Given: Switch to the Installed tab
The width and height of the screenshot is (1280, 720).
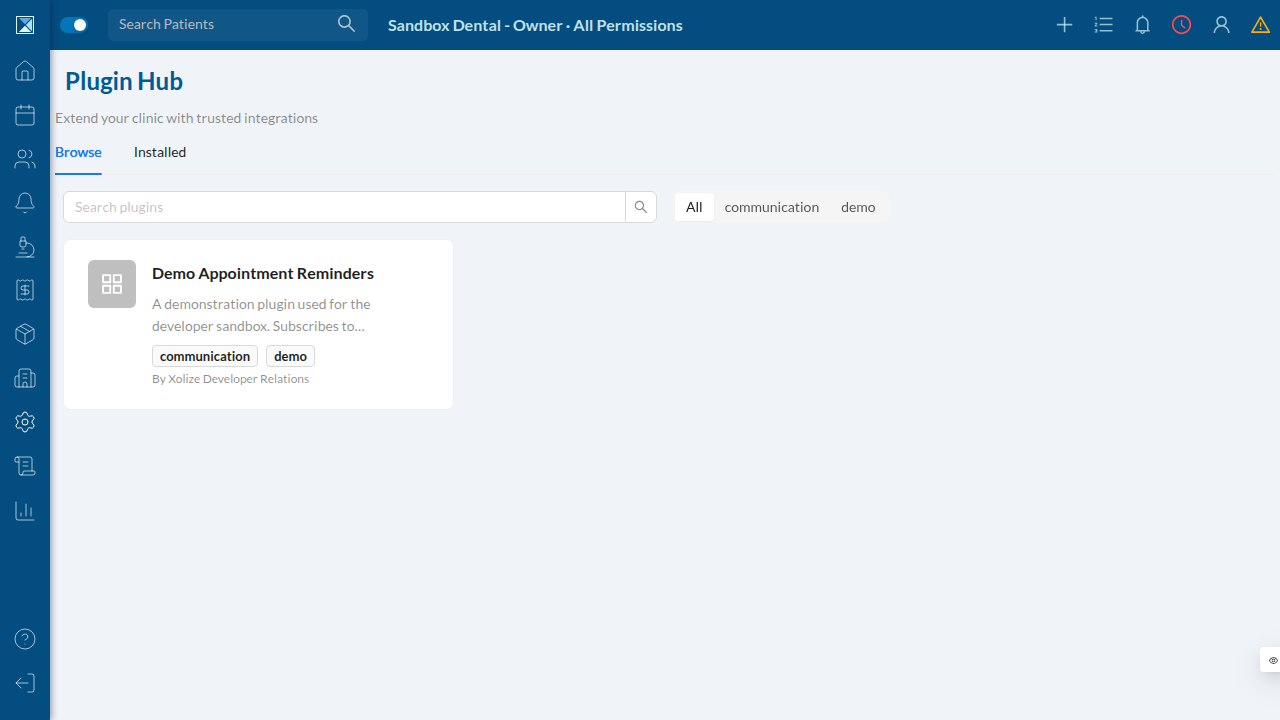Looking at the screenshot, I should [x=160, y=152].
